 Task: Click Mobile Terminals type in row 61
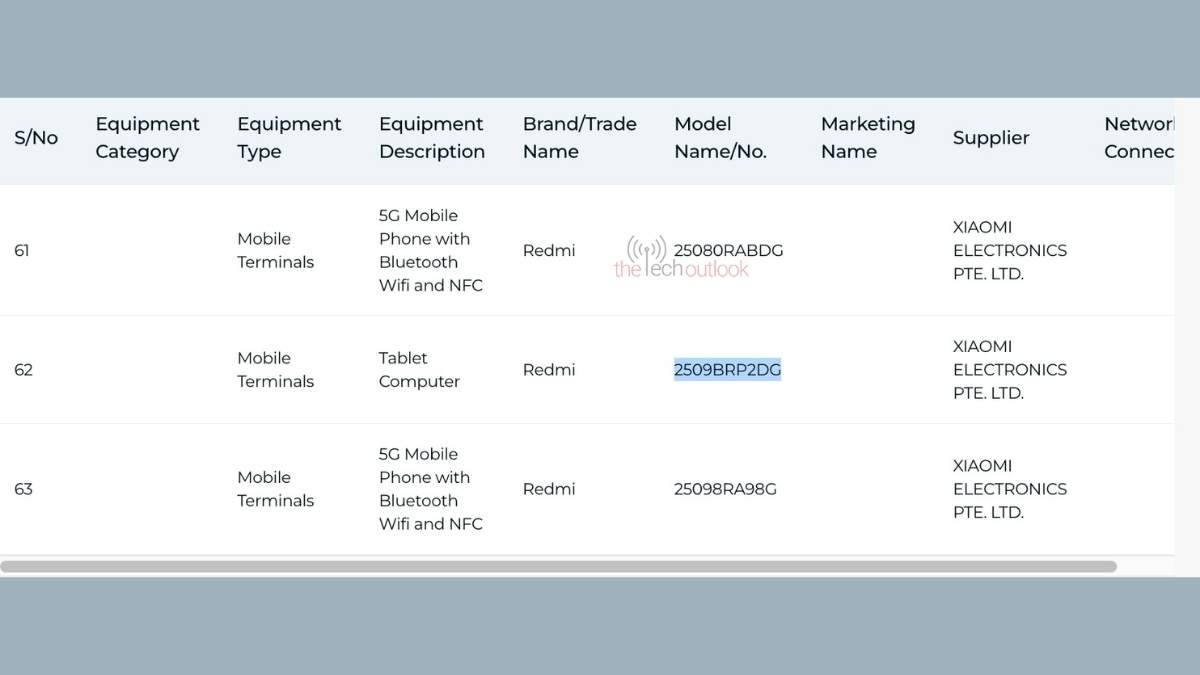point(275,251)
